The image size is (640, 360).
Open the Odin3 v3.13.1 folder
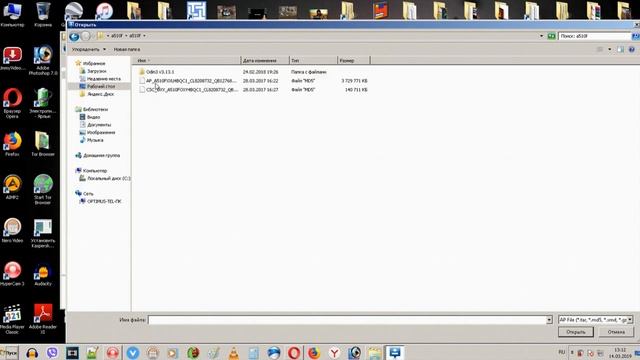[x=160, y=72]
